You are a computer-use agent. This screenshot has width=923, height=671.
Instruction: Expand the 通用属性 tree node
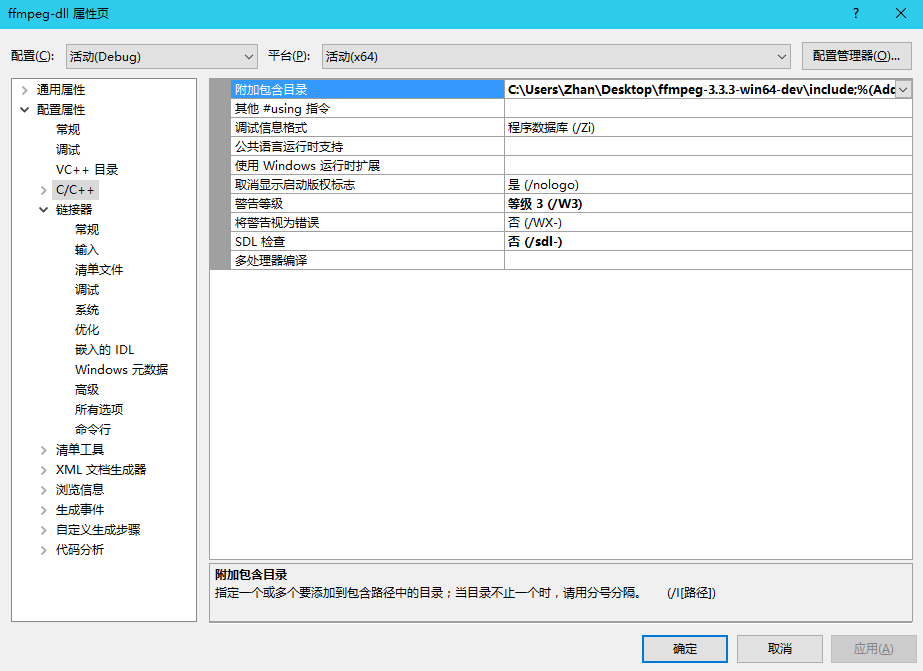(25, 90)
